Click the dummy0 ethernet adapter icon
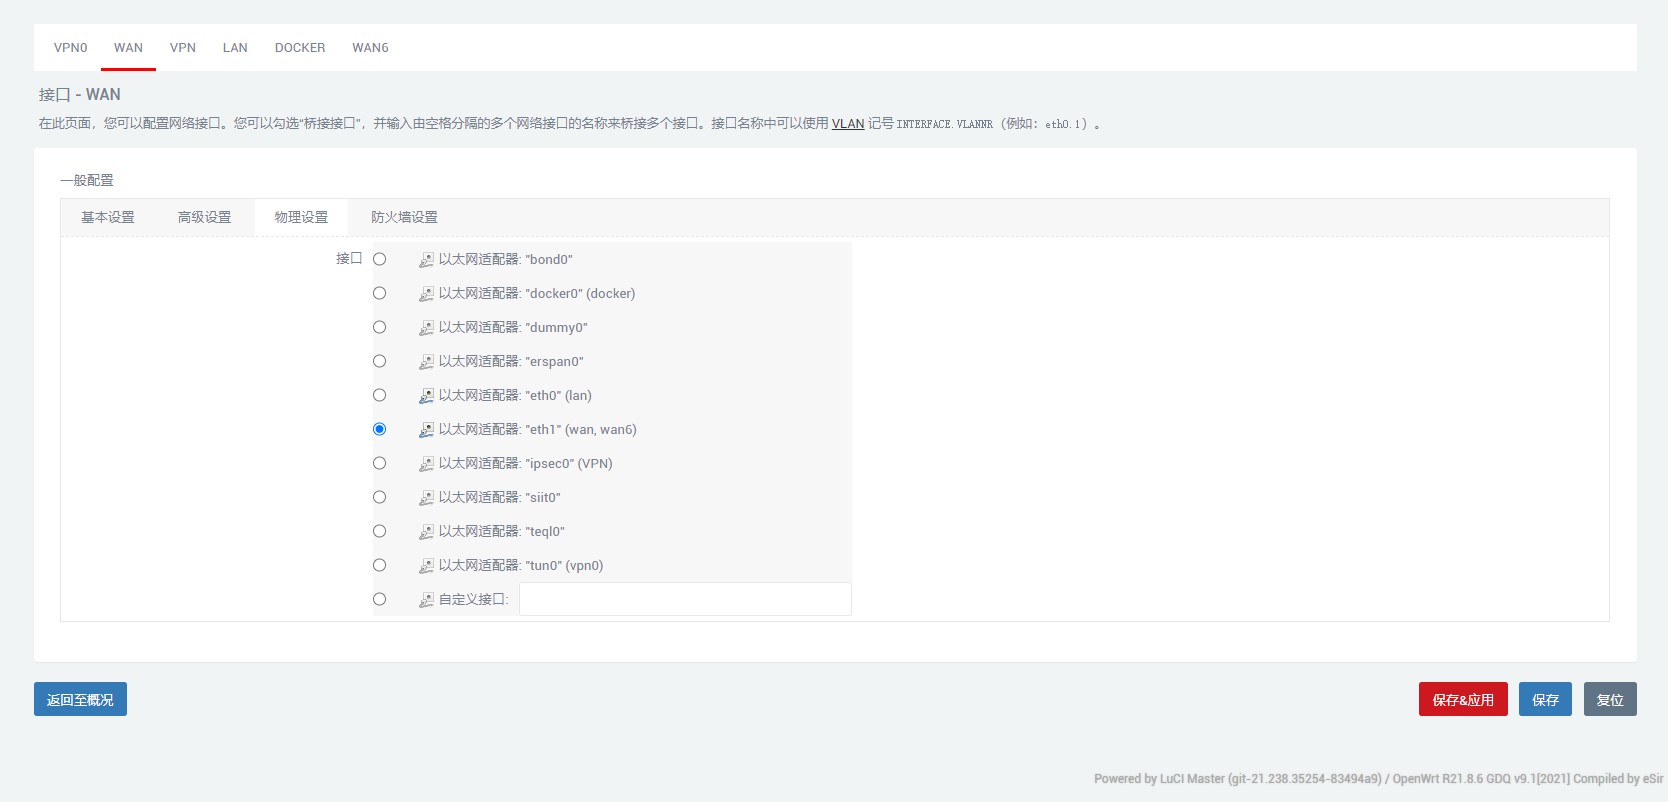This screenshot has width=1668, height=802. tap(426, 328)
